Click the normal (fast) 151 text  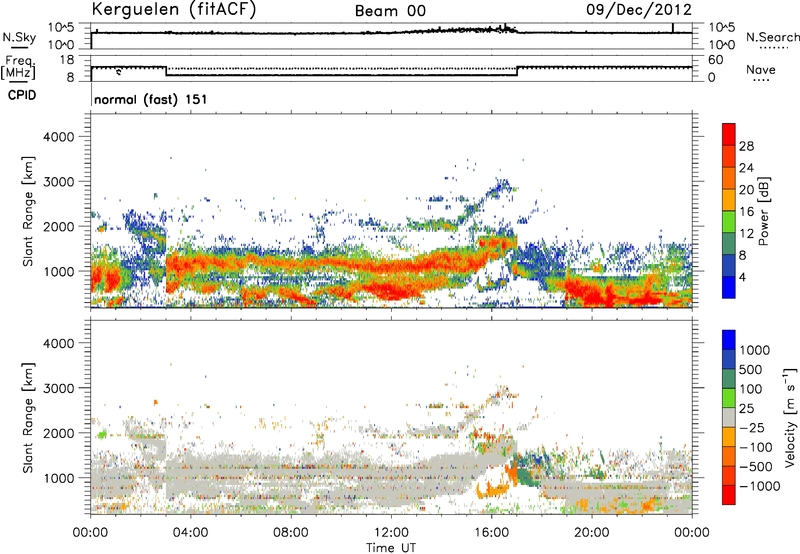tap(151, 99)
